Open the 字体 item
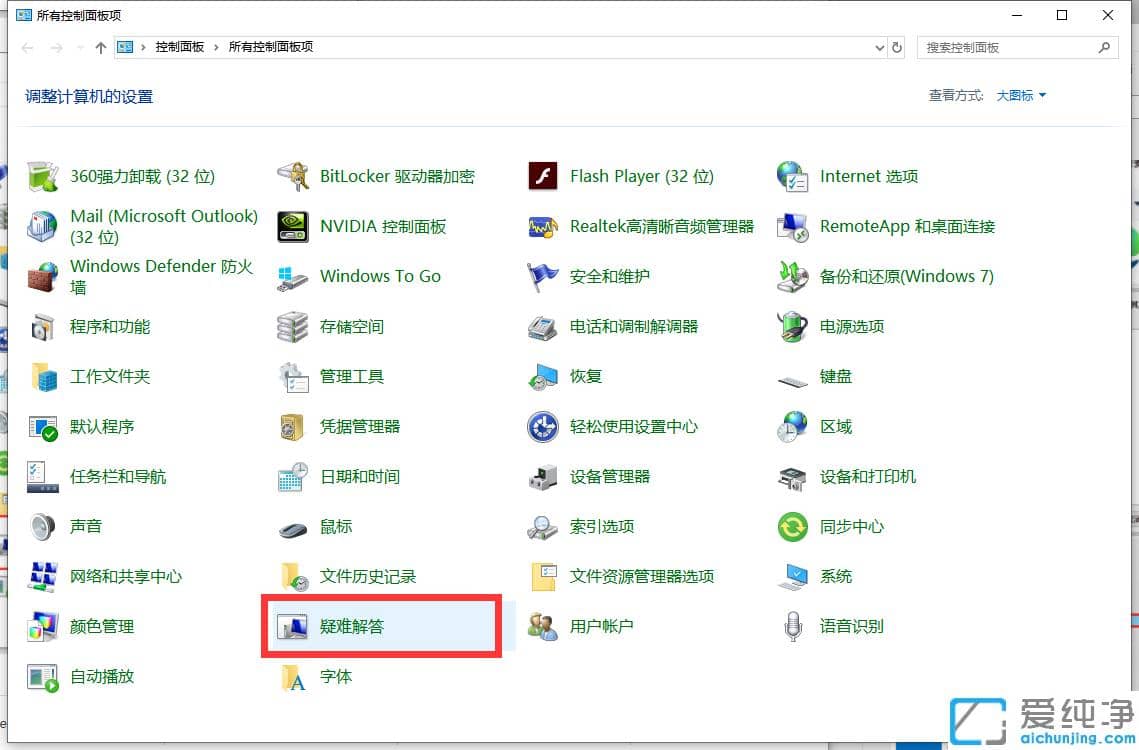This screenshot has width=1139, height=750. pos(337,677)
